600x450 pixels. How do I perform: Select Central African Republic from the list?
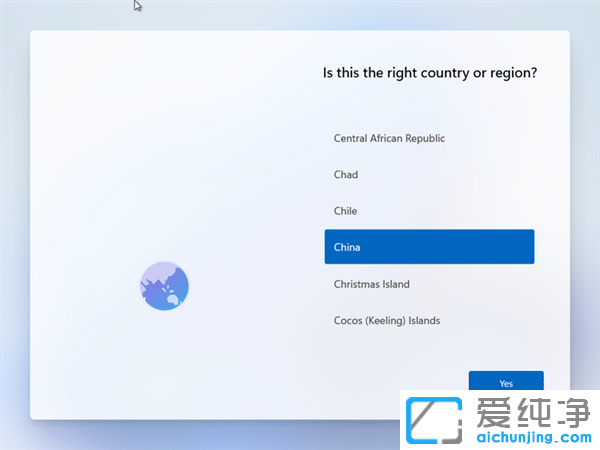[x=429, y=138]
